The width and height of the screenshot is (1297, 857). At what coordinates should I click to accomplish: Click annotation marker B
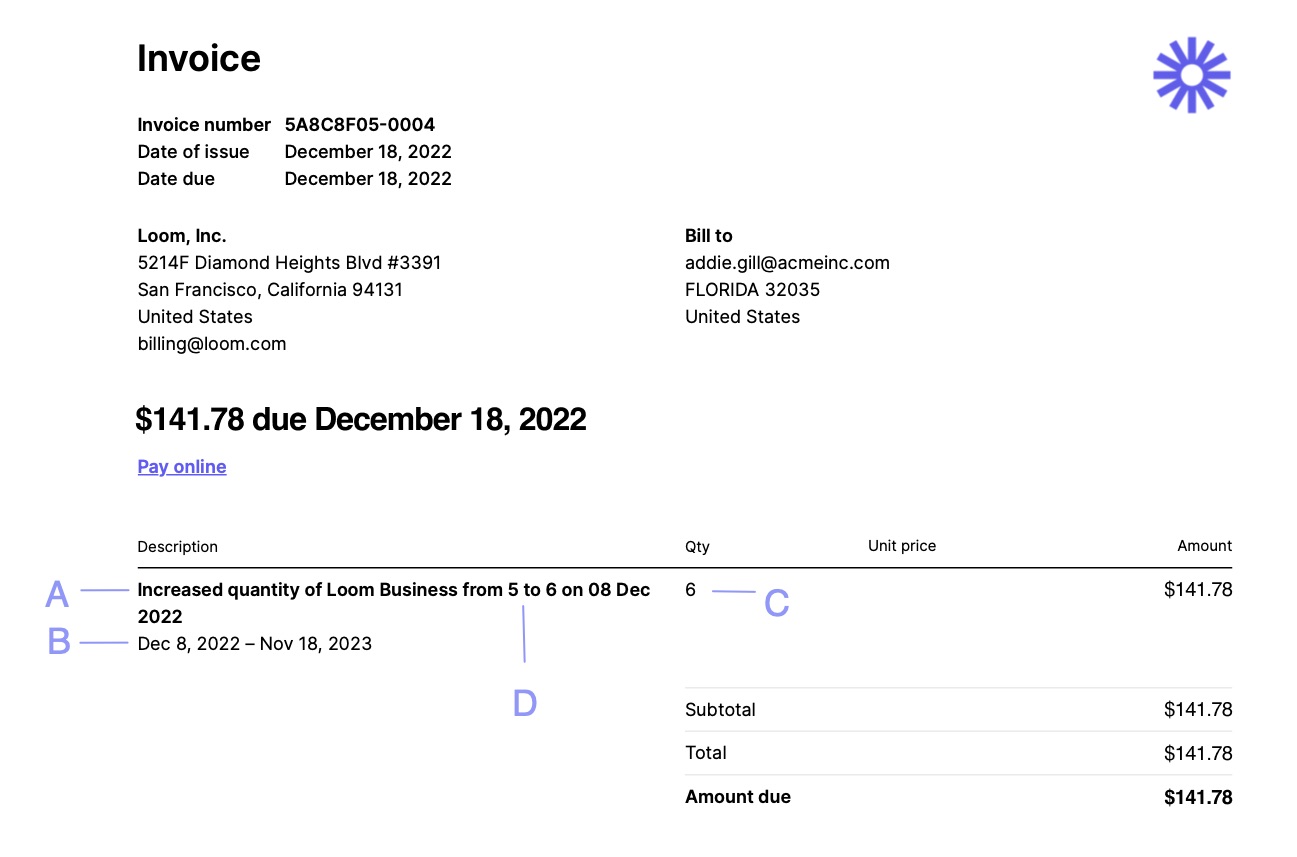(x=59, y=642)
